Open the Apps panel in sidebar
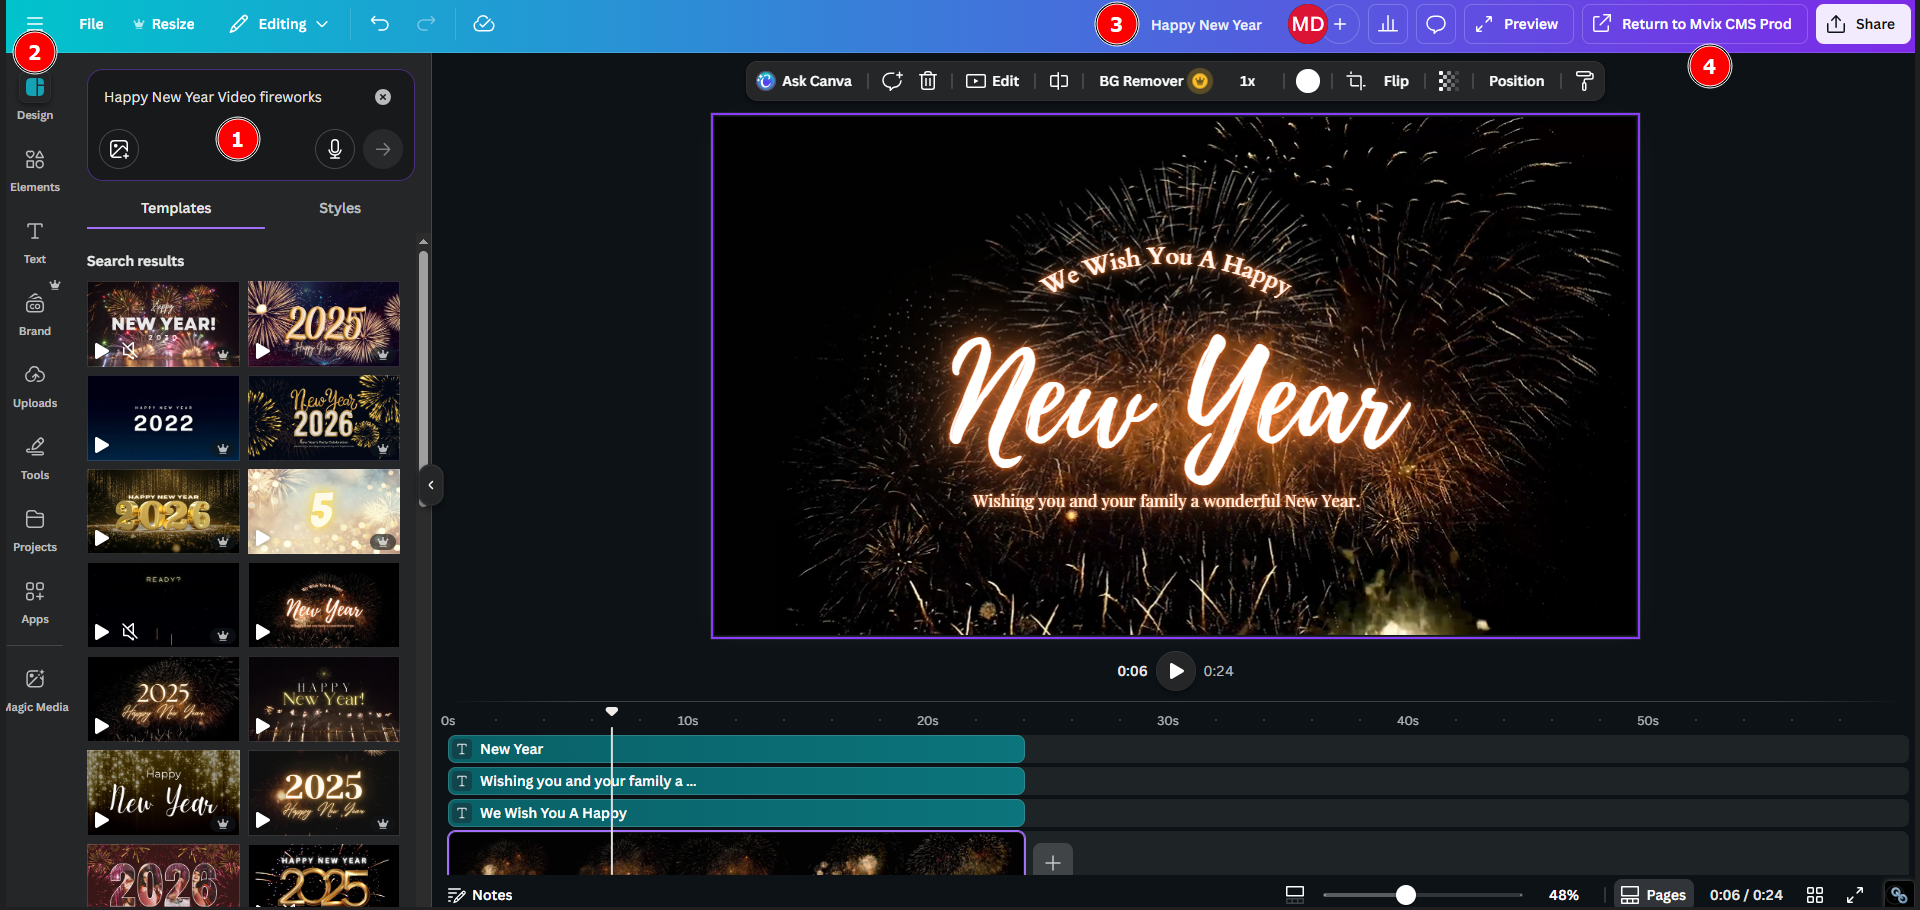The height and width of the screenshot is (910, 1920). [35, 602]
